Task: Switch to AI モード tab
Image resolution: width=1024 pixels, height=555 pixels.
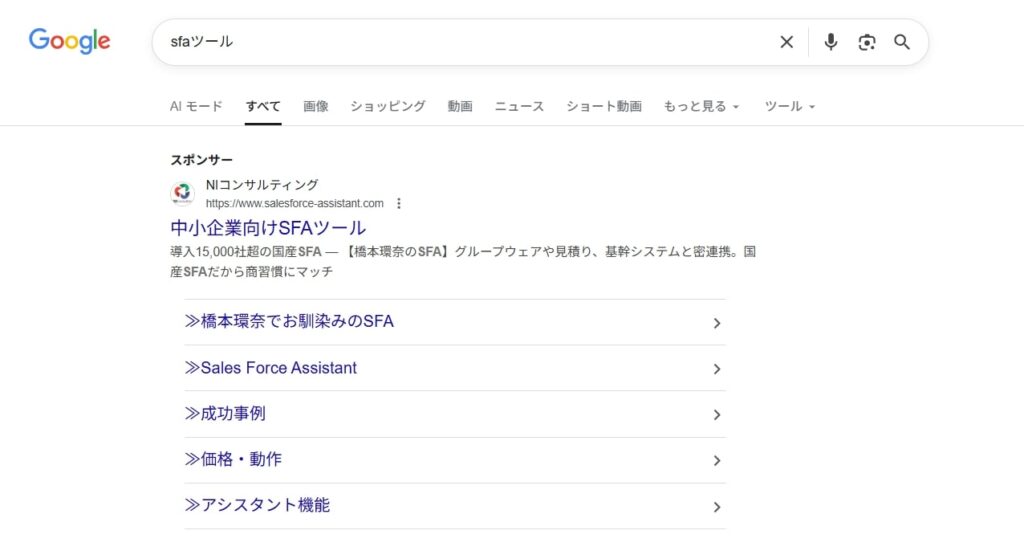Action: click(x=196, y=106)
